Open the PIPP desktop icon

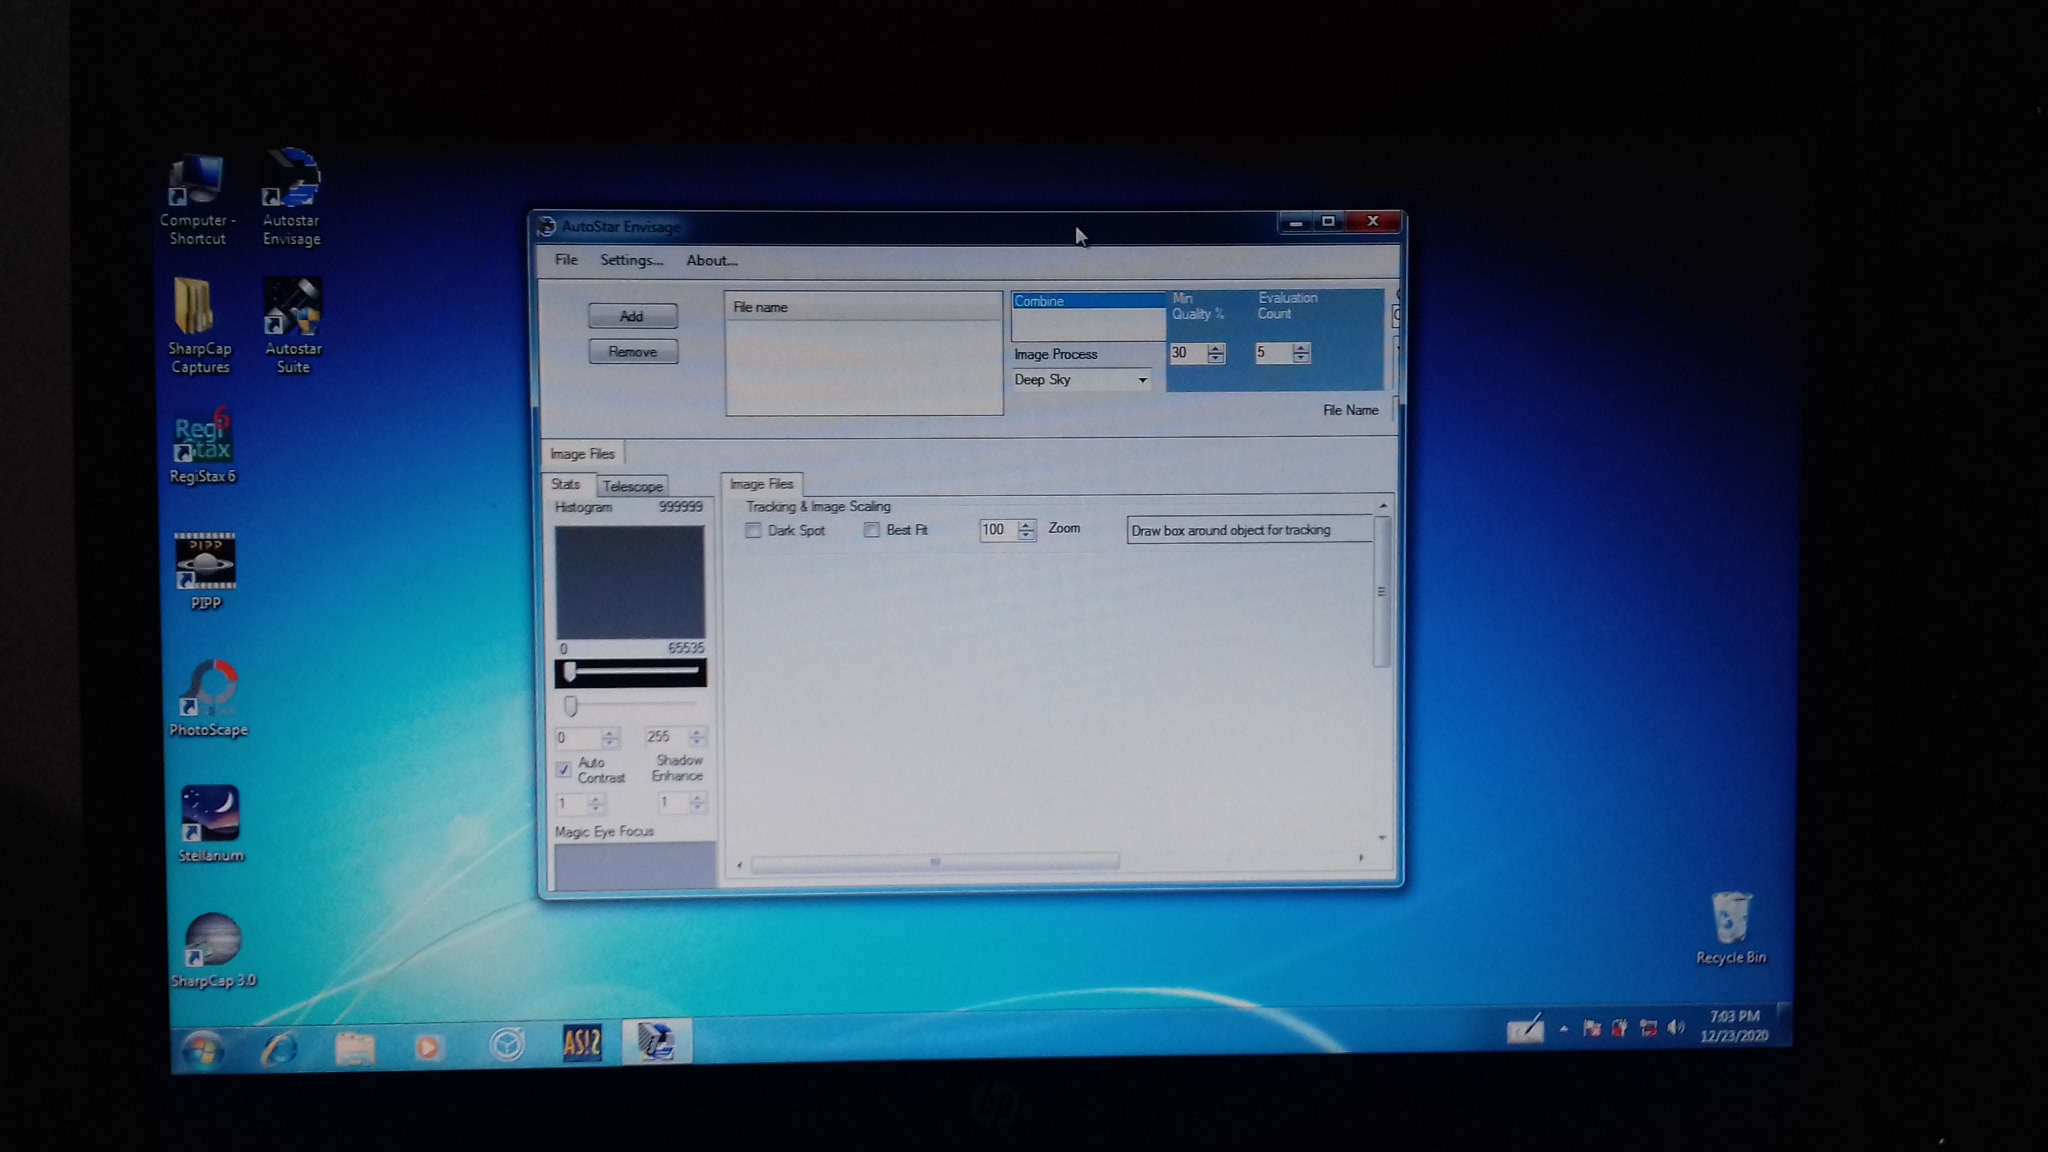[x=205, y=571]
